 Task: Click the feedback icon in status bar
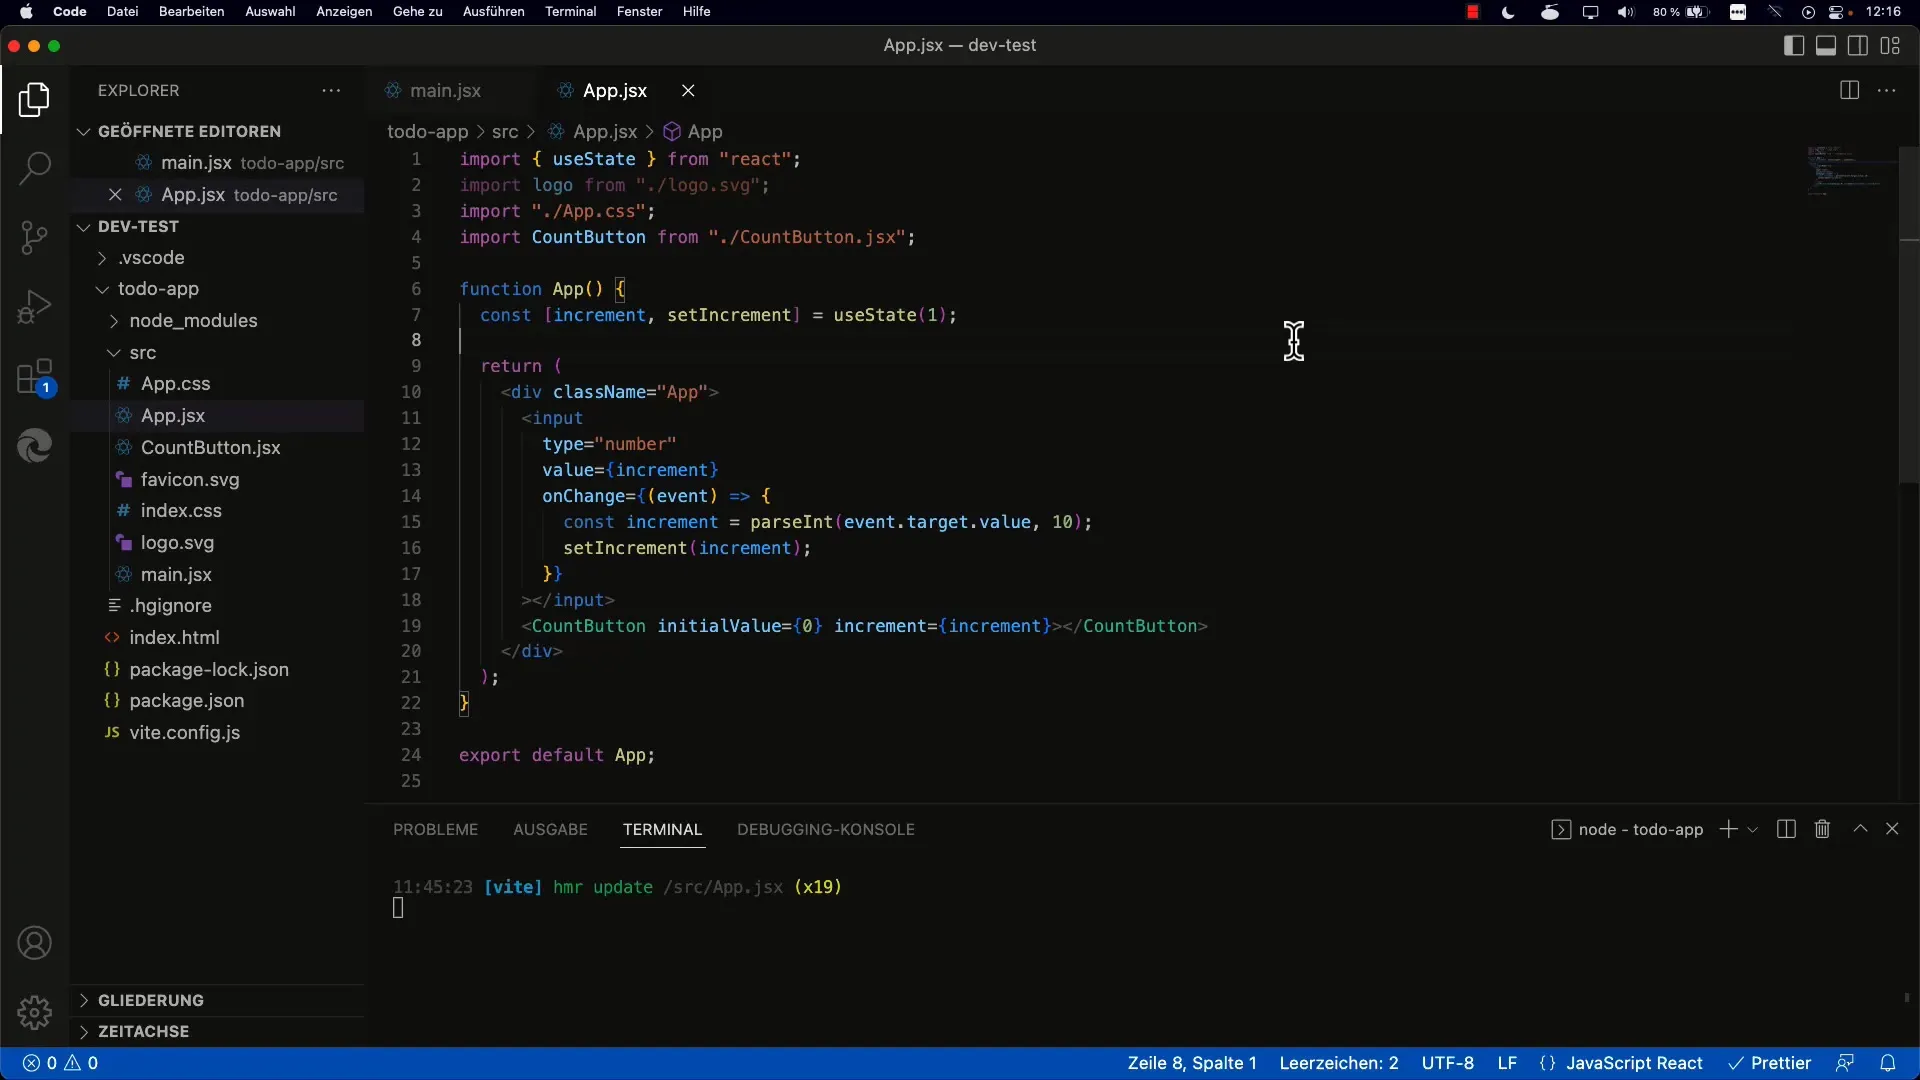pos(1845,1063)
